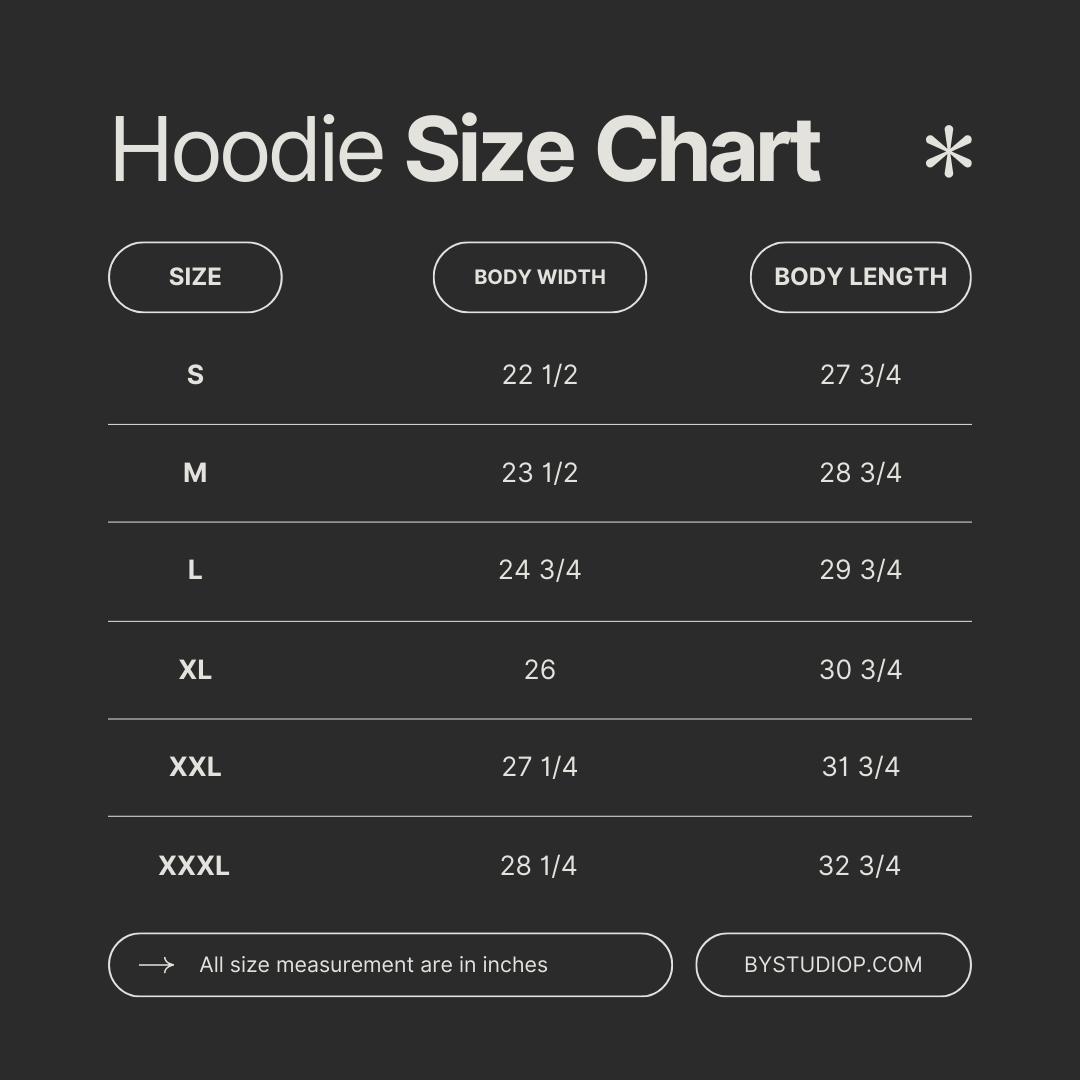The width and height of the screenshot is (1080, 1080).
Task: Pick the XL size row label
Action: pyautogui.click(x=195, y=670)
